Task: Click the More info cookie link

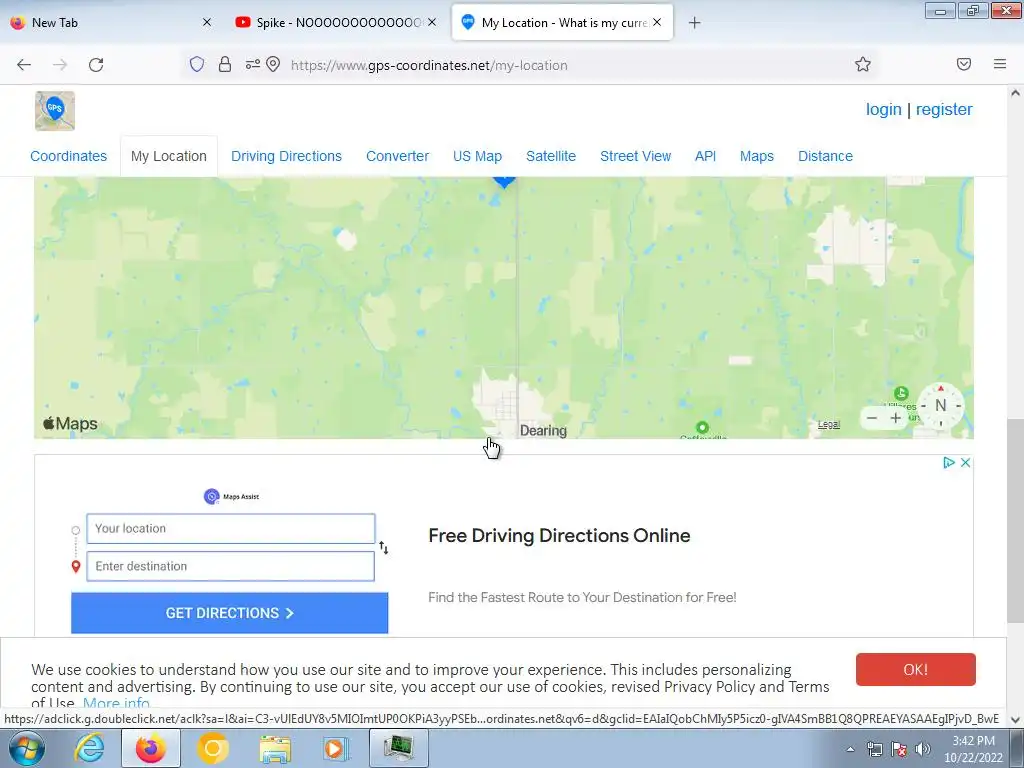Action: coord(116,703)
